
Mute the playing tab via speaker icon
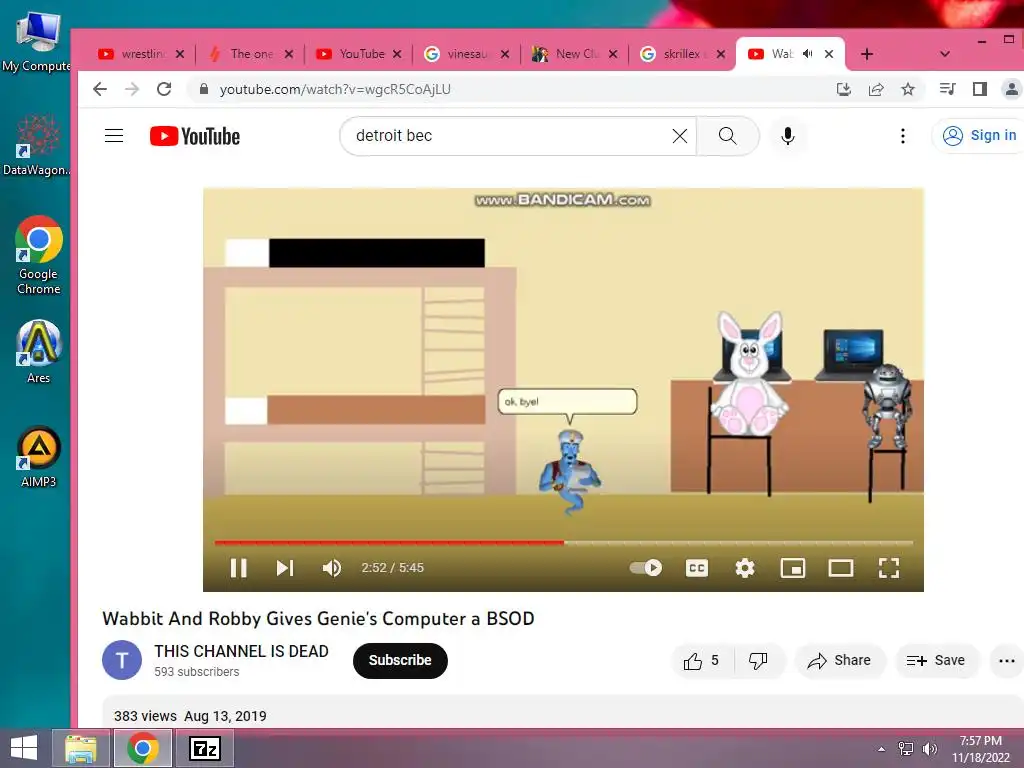[x=807, y=54]
